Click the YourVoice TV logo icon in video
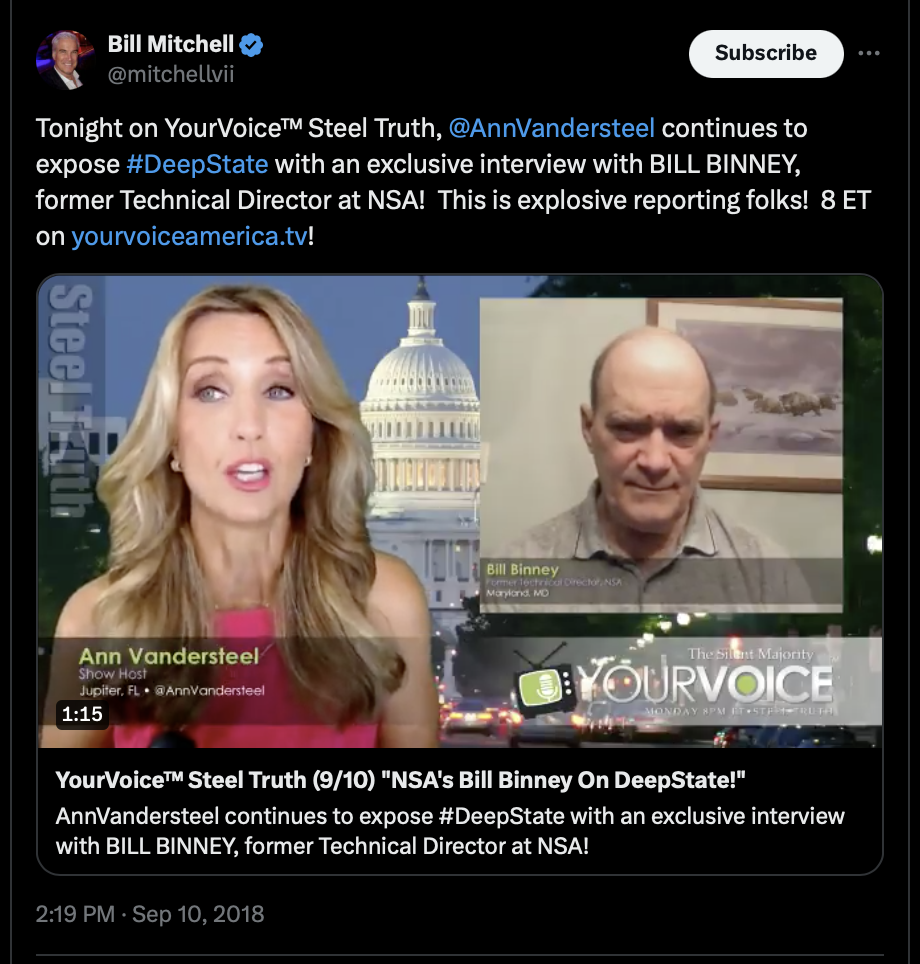Viewport: 920px width, 964px height. pos(545,682)
